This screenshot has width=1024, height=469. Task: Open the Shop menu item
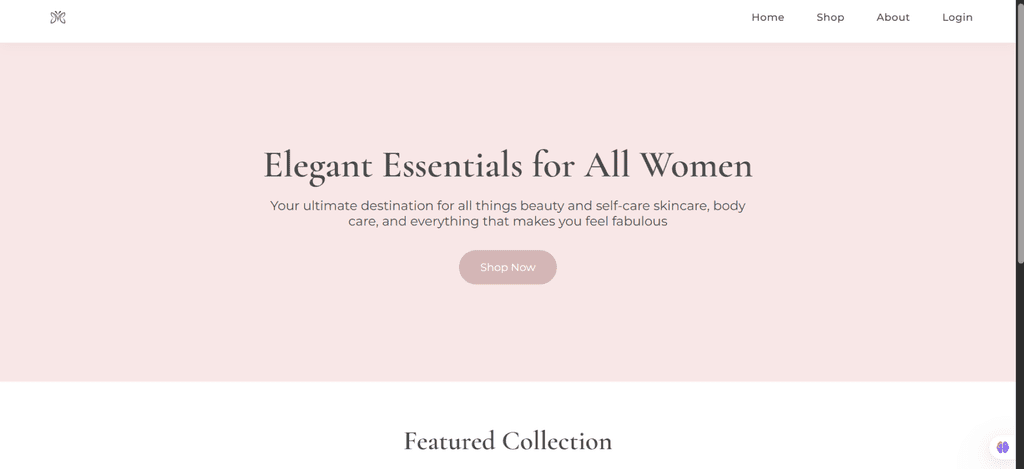click(x=830, y=18)
